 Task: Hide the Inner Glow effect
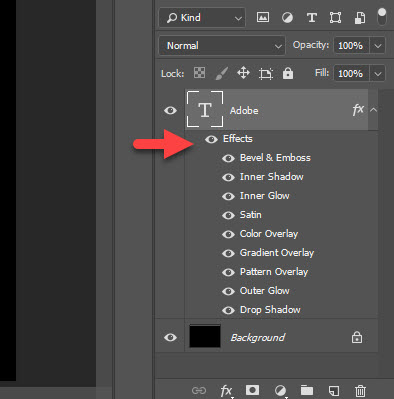tap(228, 196)
